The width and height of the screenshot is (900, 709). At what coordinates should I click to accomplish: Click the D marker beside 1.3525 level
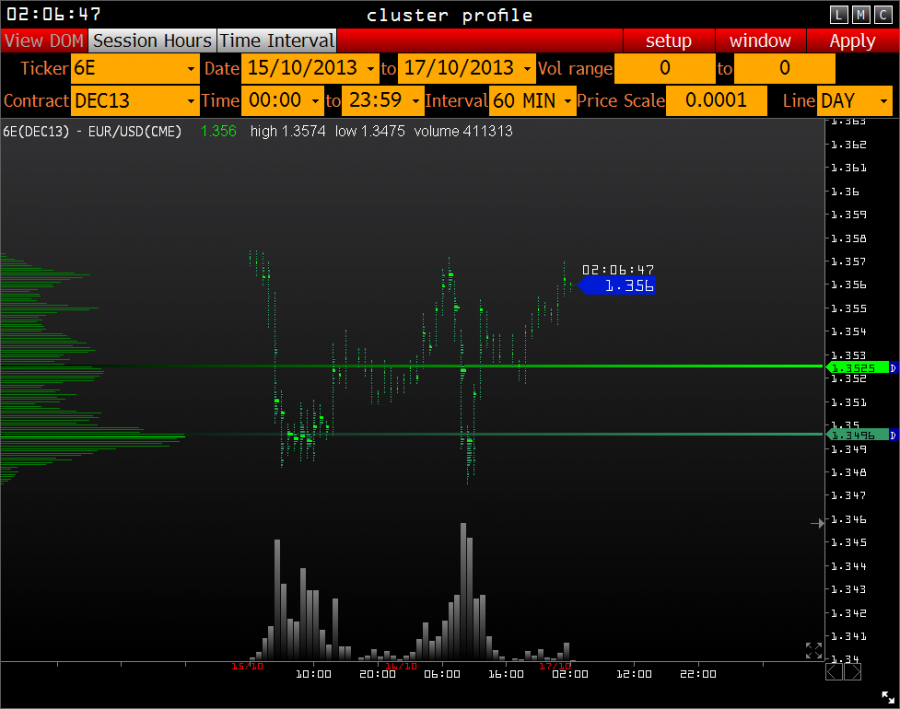894,368
